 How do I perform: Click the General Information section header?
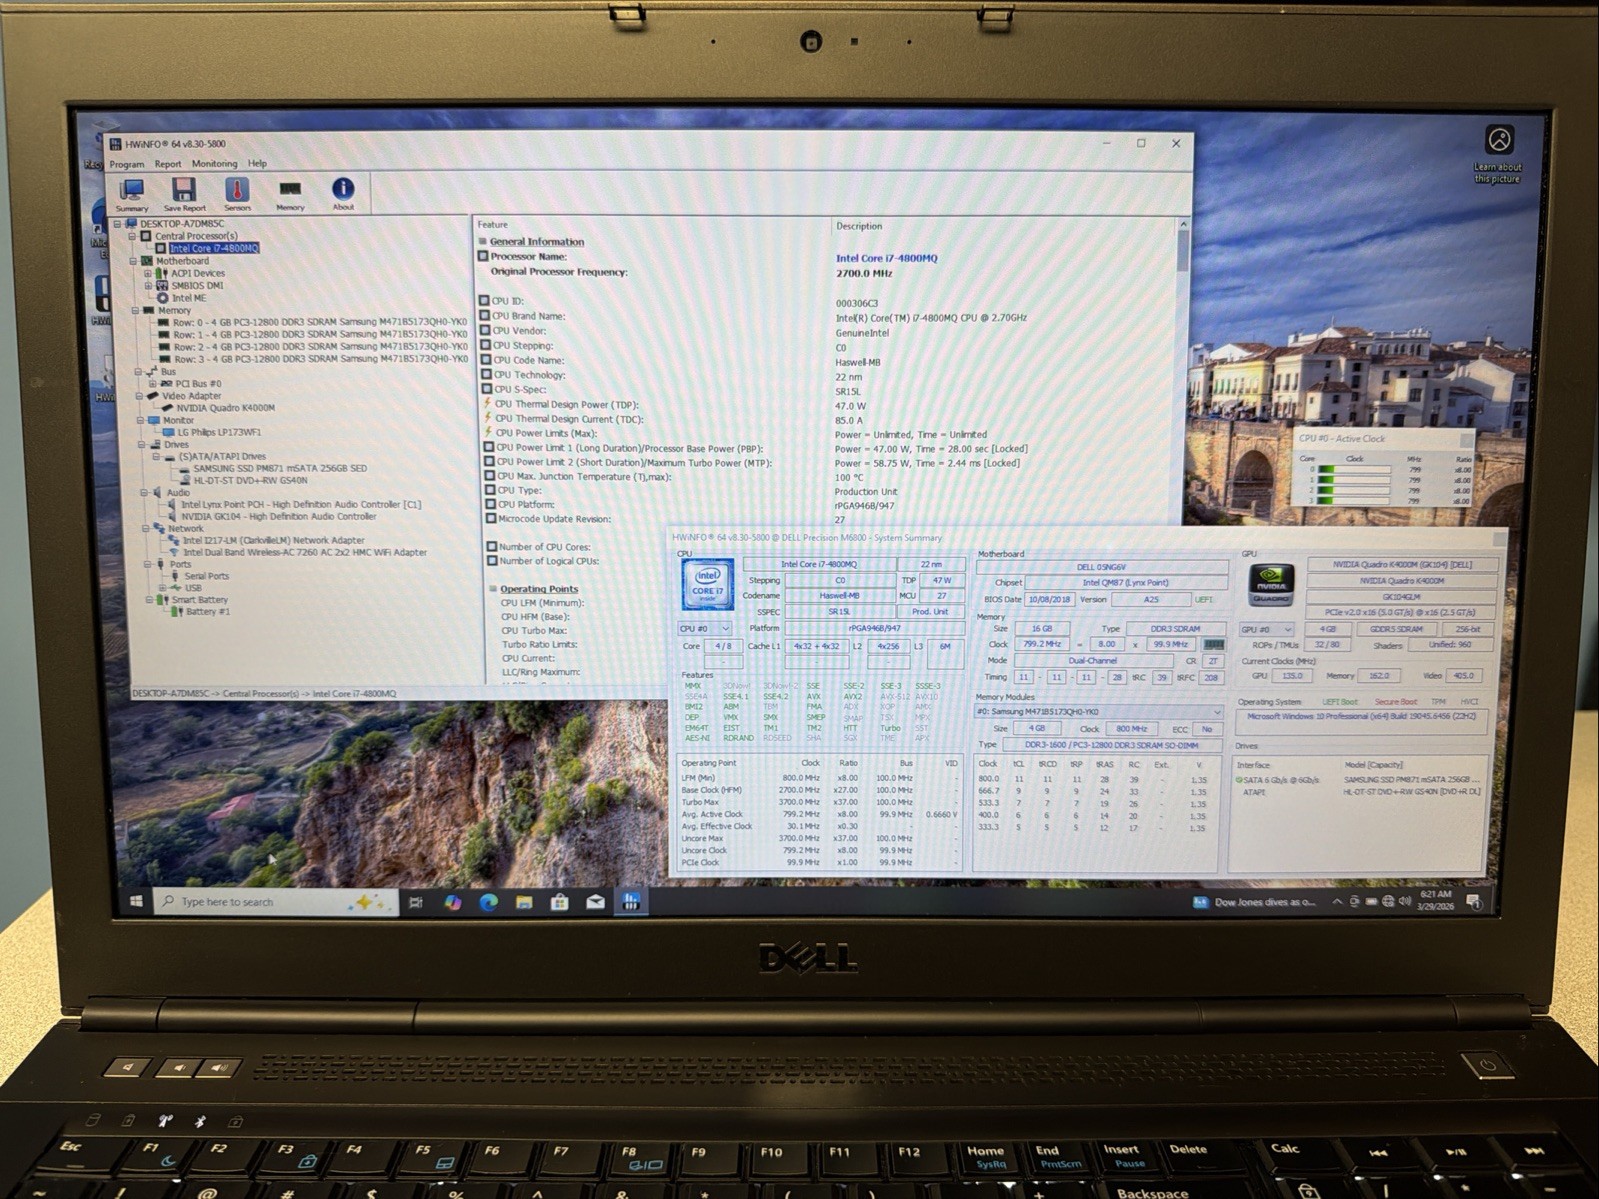(537, 242)
